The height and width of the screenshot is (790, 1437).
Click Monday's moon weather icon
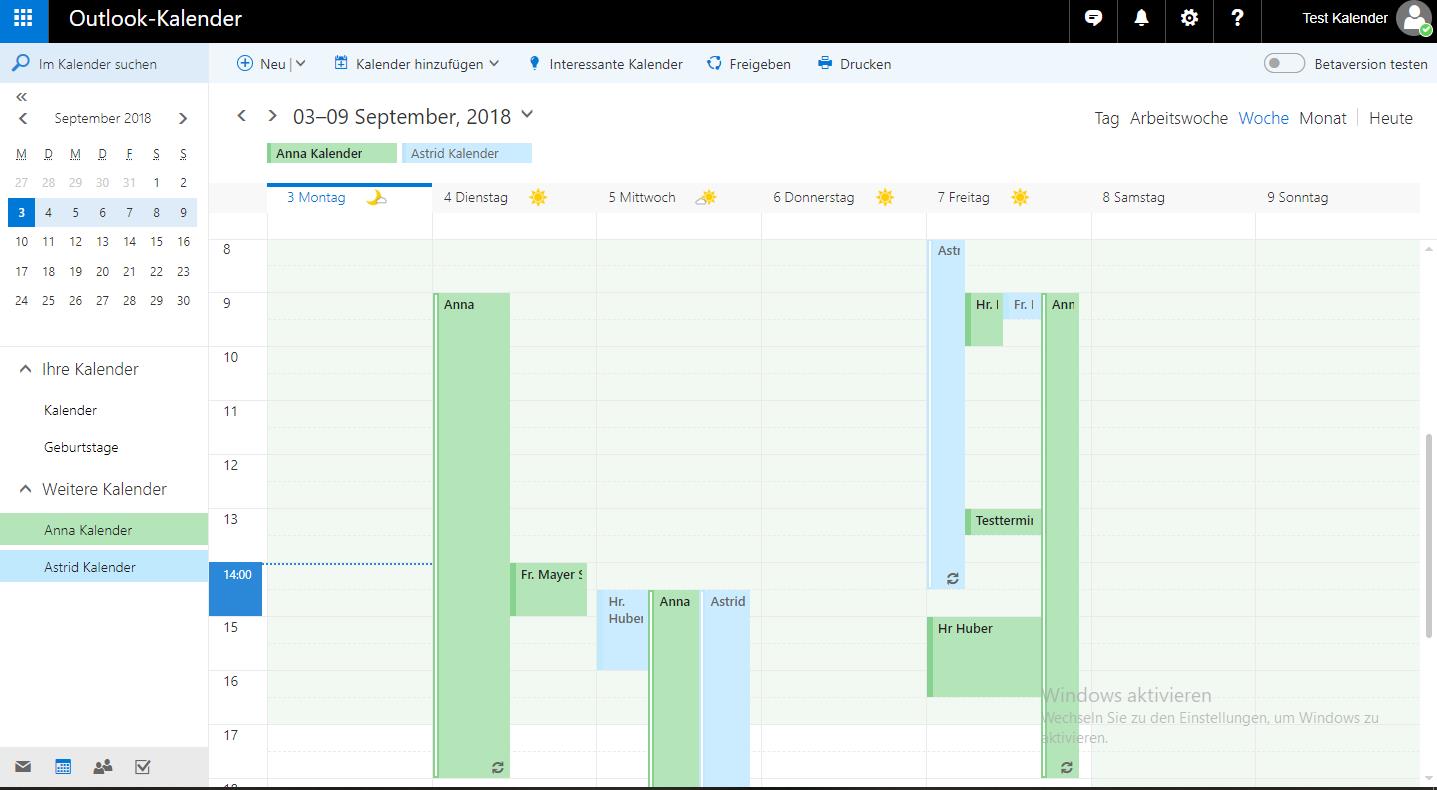[376, 197]
